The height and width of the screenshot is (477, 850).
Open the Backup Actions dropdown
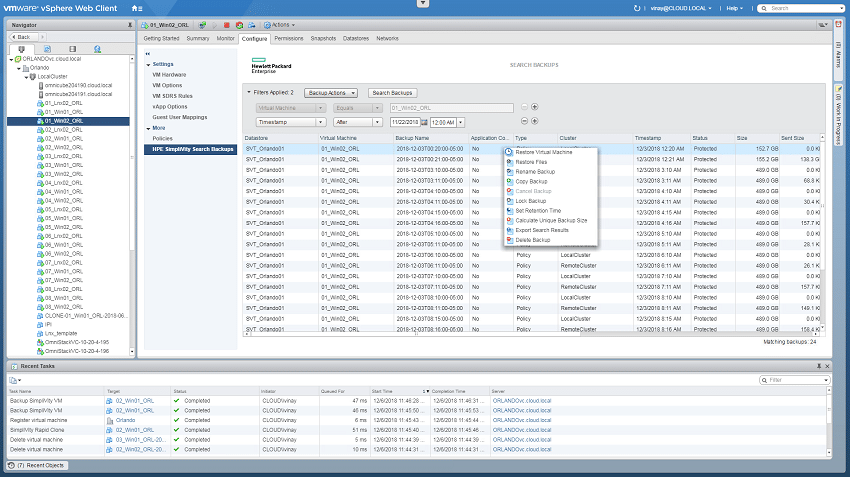point(331,93)
